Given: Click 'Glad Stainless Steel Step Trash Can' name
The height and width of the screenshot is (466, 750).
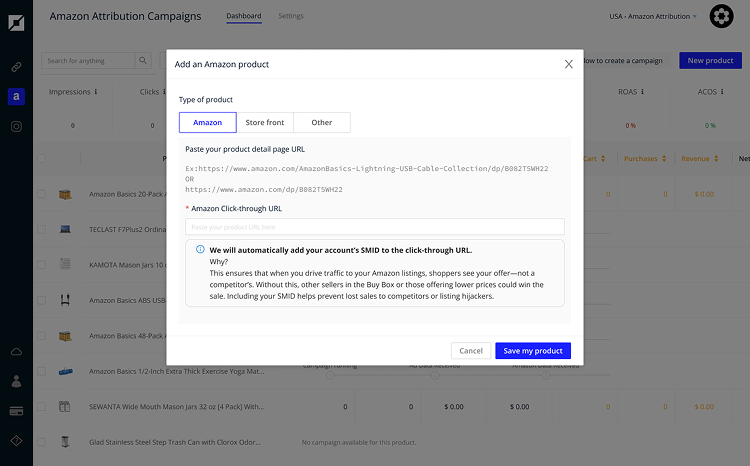Looking at the screenshot, I should coord(175,442).
